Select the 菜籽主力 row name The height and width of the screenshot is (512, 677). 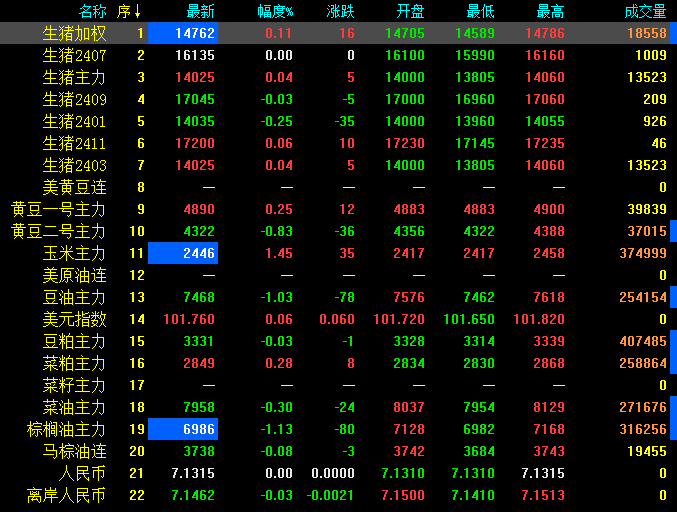(74, 386)
